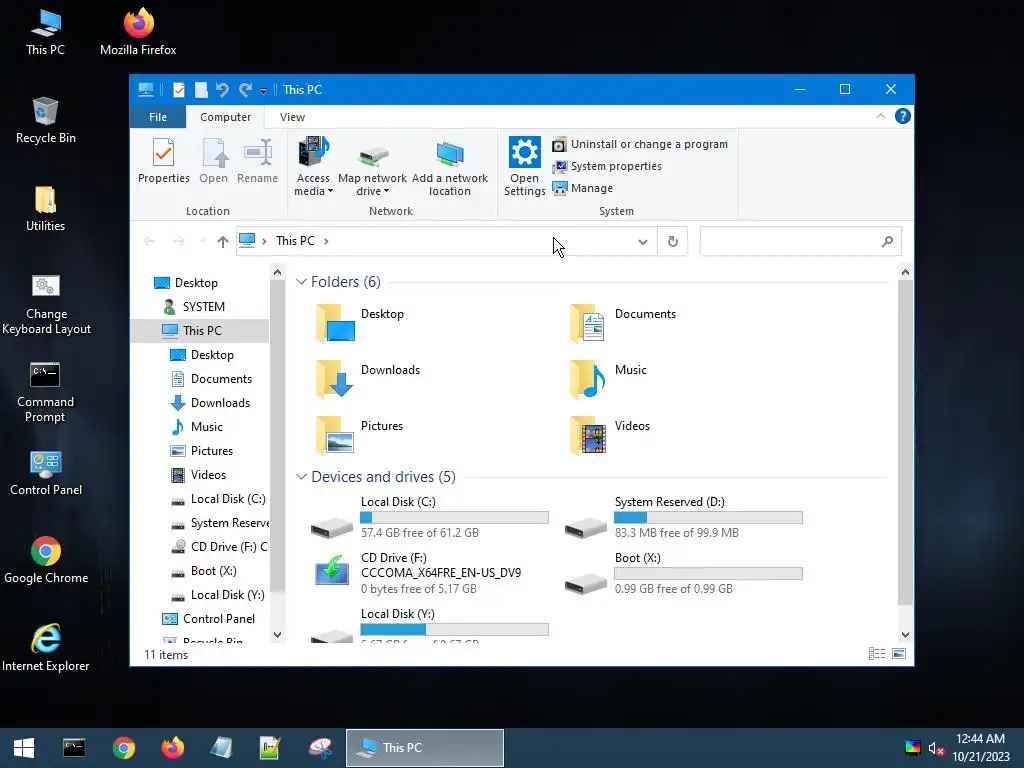Open the Windows Start button
Screen dimensions: 1024x768
[24, 748]
